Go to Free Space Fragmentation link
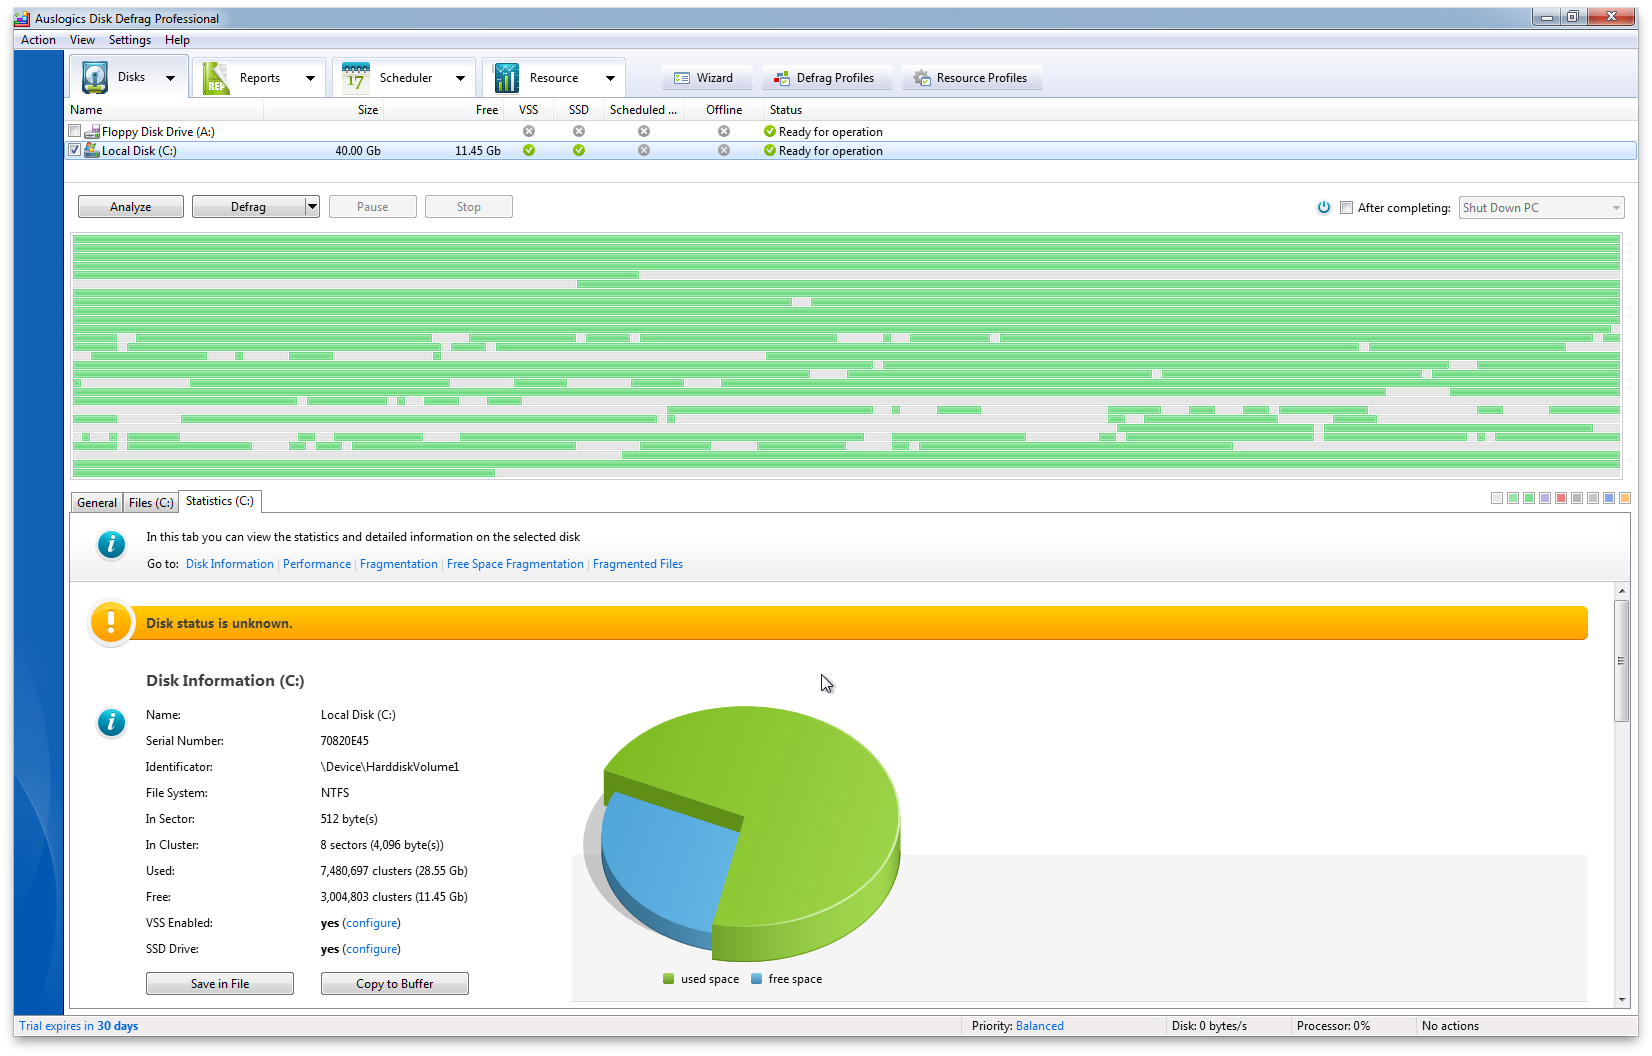Image resolution: width=1652 pixels, height=1056 pixels. tap(515, 564)
